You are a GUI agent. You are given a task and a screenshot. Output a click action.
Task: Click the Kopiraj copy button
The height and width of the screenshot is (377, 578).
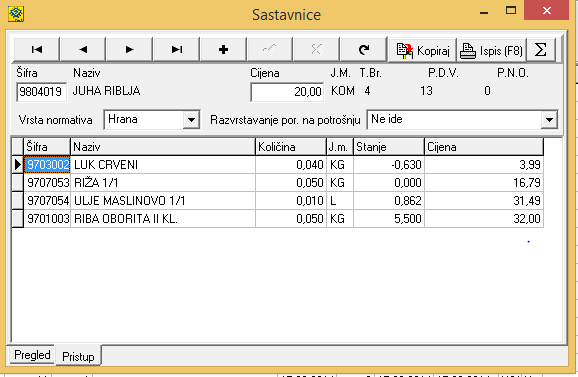coord(422,50)
